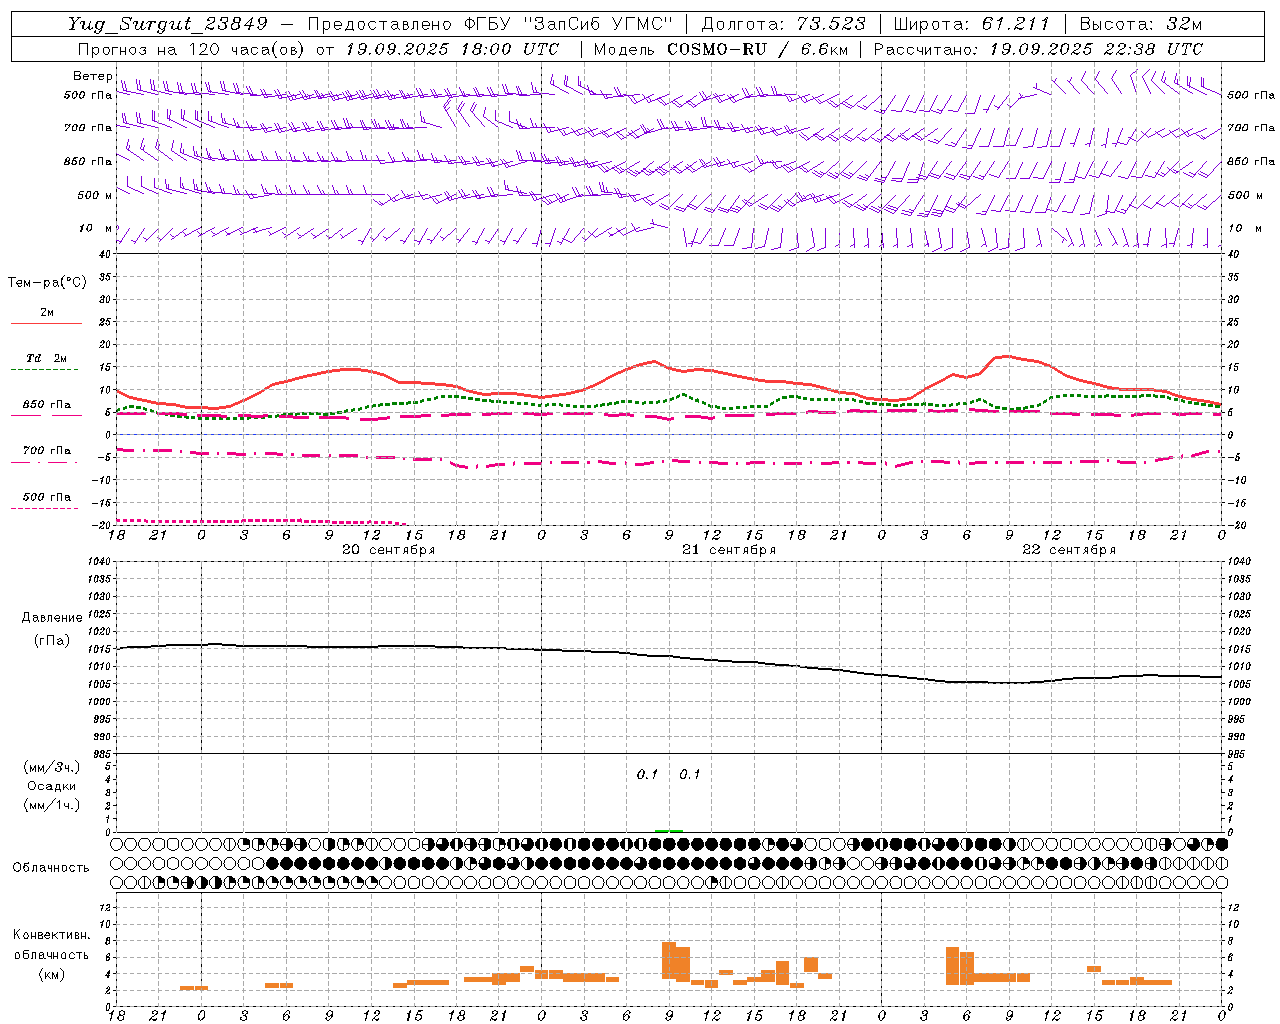Viewport: 1280px width, 1024px height.
Task: Click the 22 сентября date label
Action: click(x=1069, y=550)
